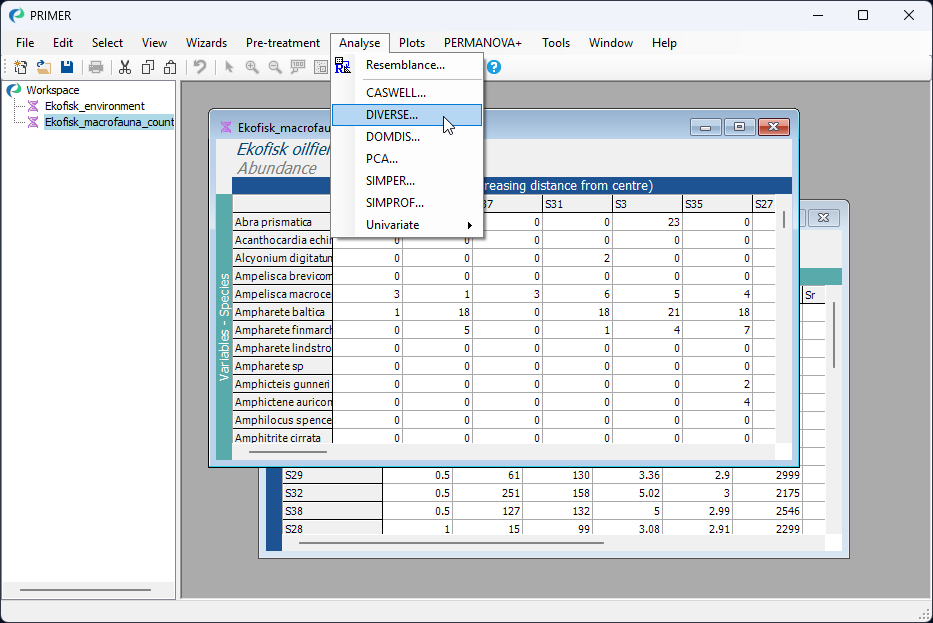Open the Pre-treatment menu

pos(283,43)
